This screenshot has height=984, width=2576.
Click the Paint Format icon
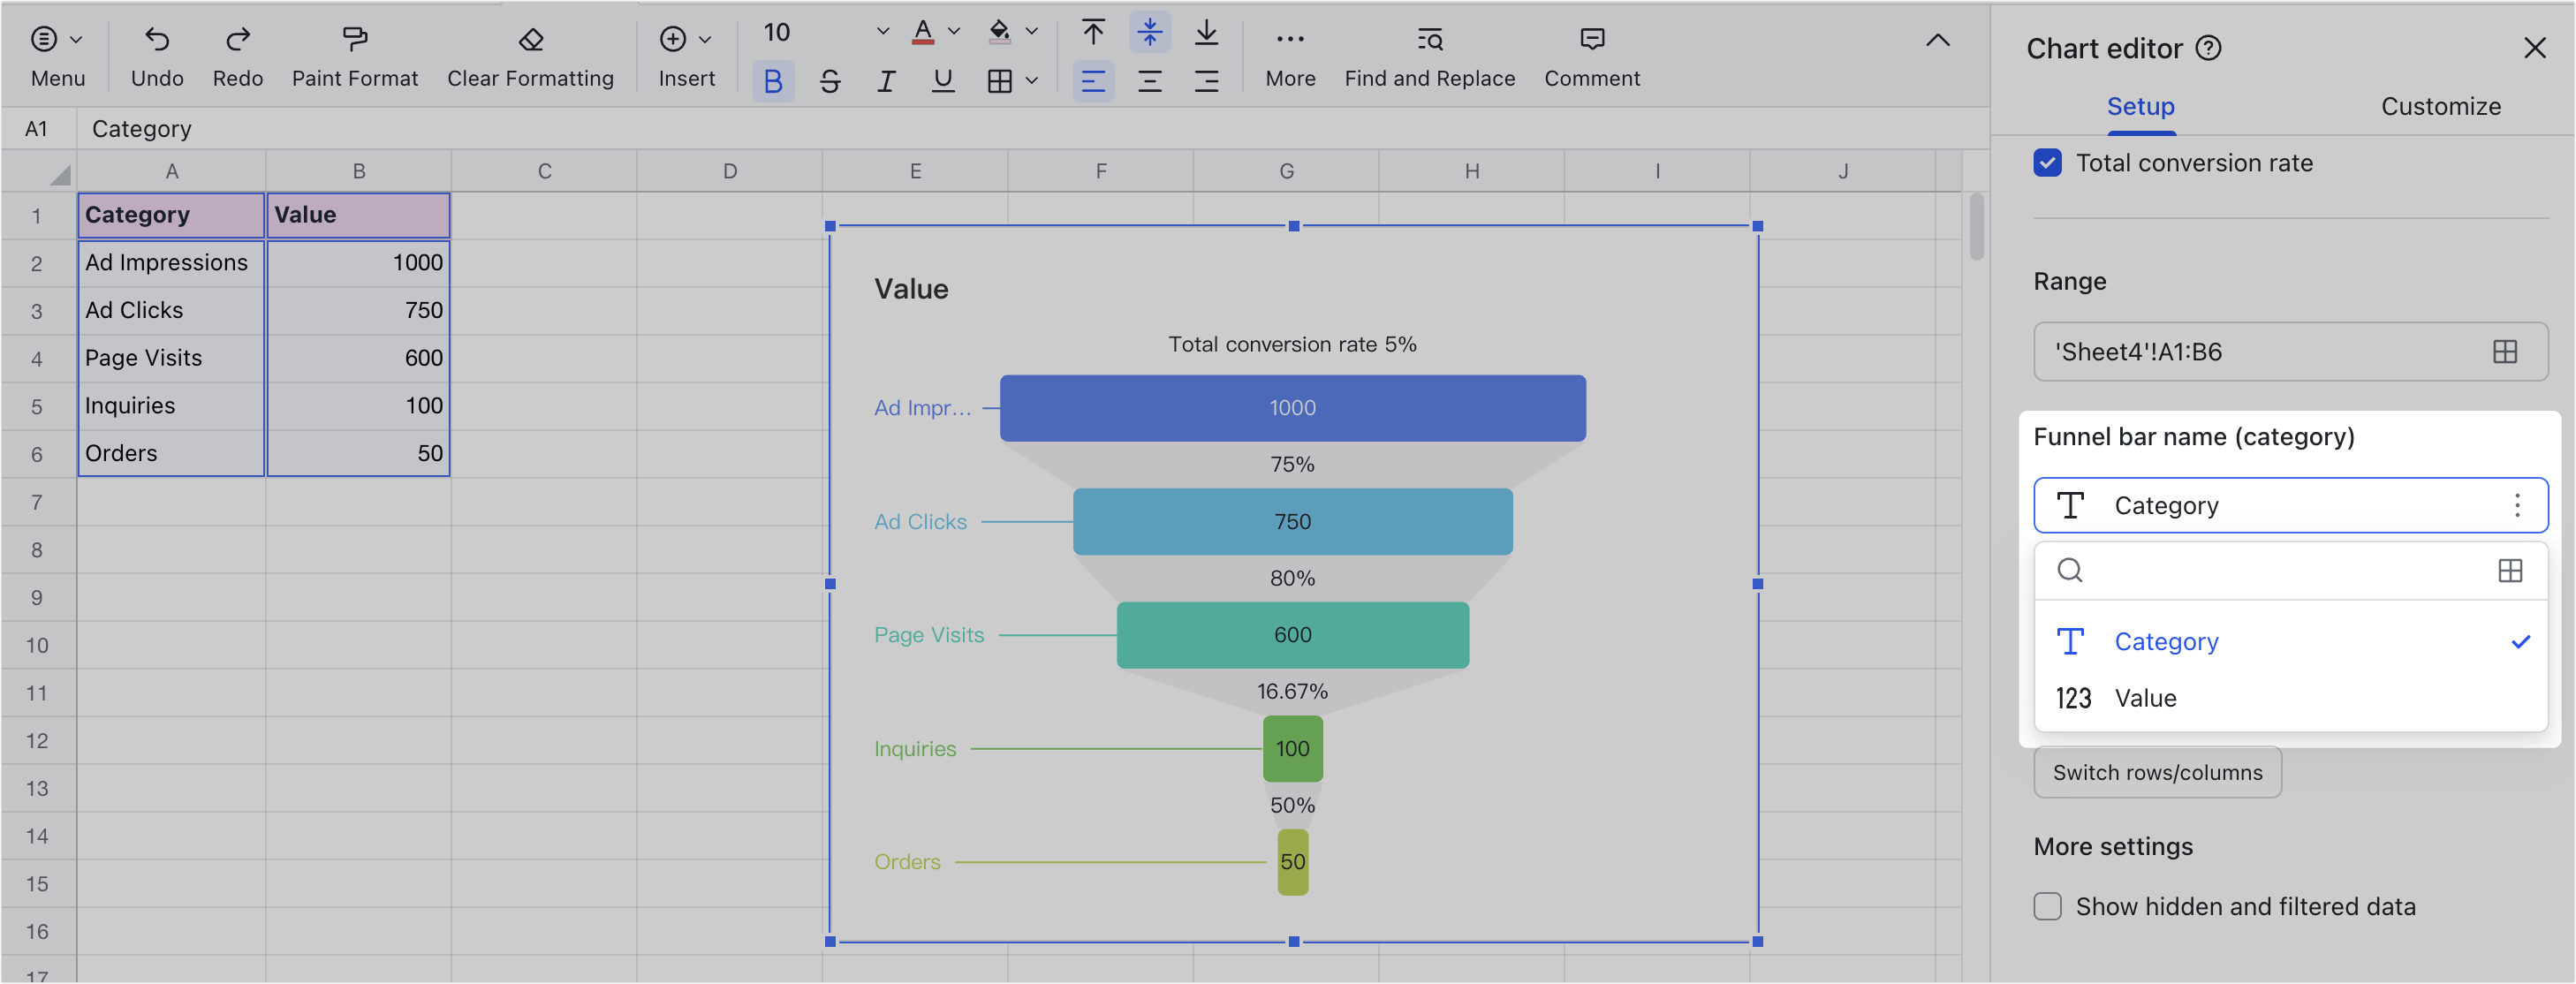354,40
